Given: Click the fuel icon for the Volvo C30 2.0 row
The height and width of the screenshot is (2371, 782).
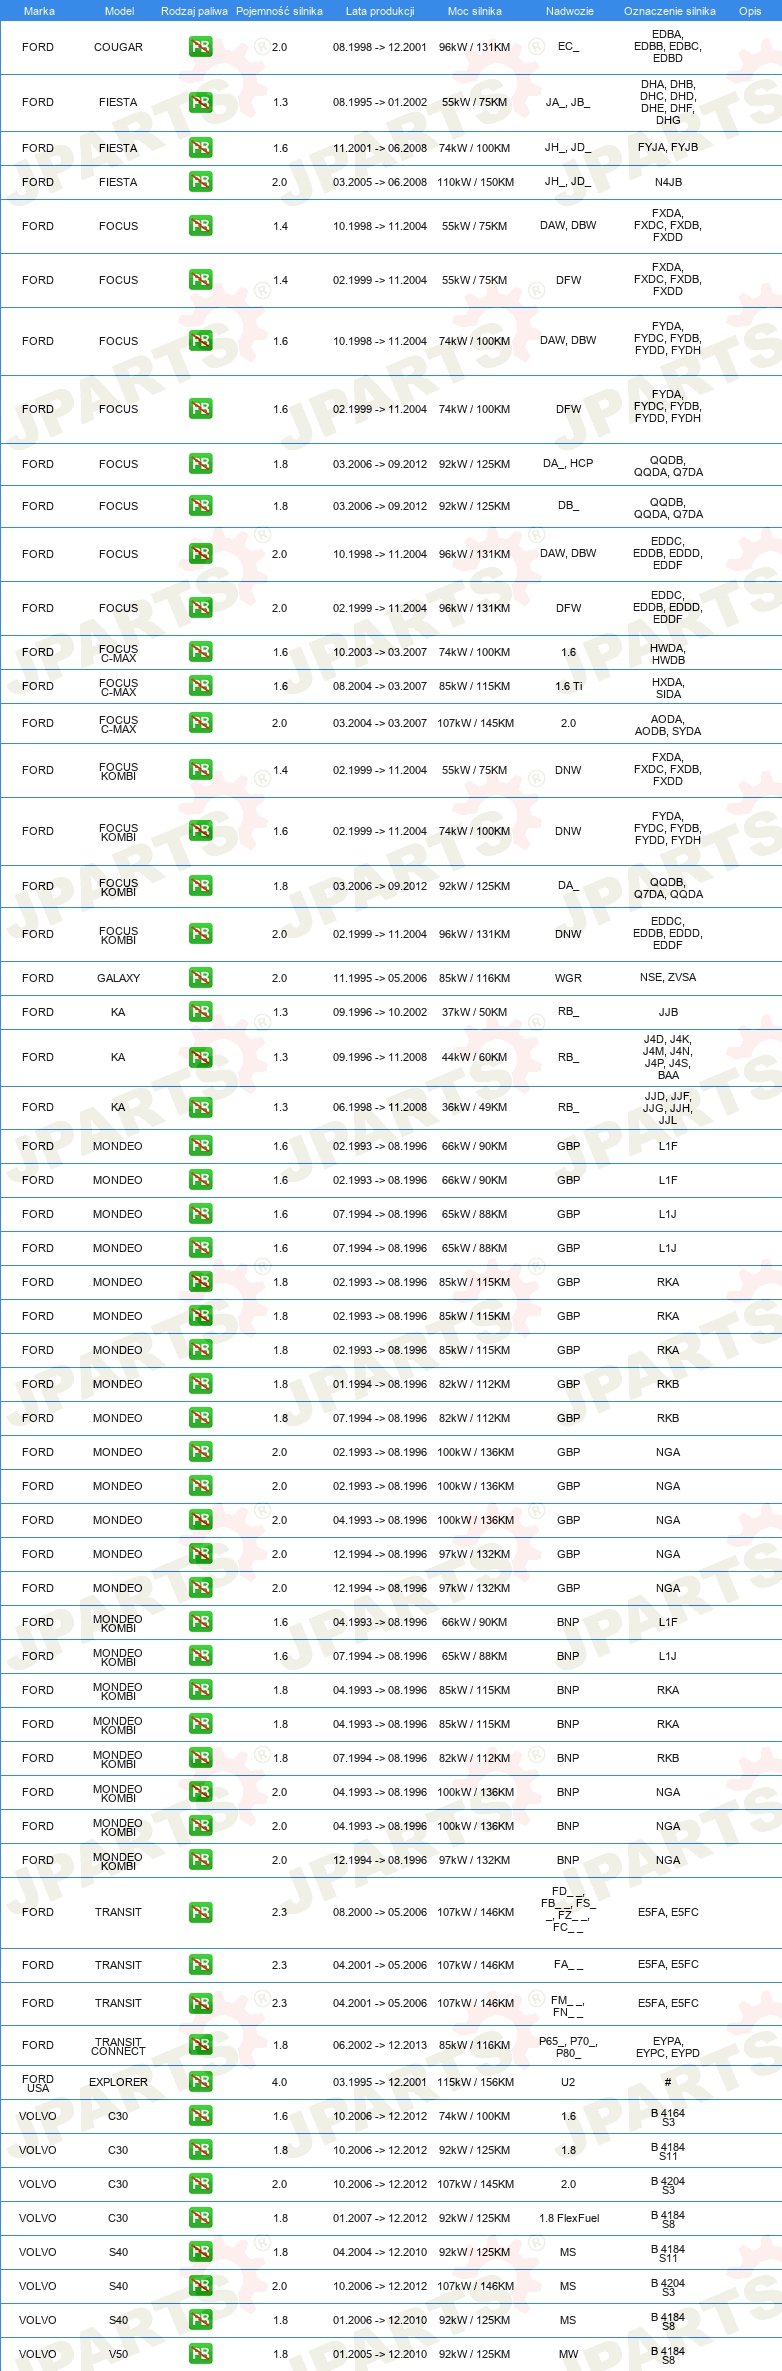Looking at the screenshot, I should tap(200, 2184).
